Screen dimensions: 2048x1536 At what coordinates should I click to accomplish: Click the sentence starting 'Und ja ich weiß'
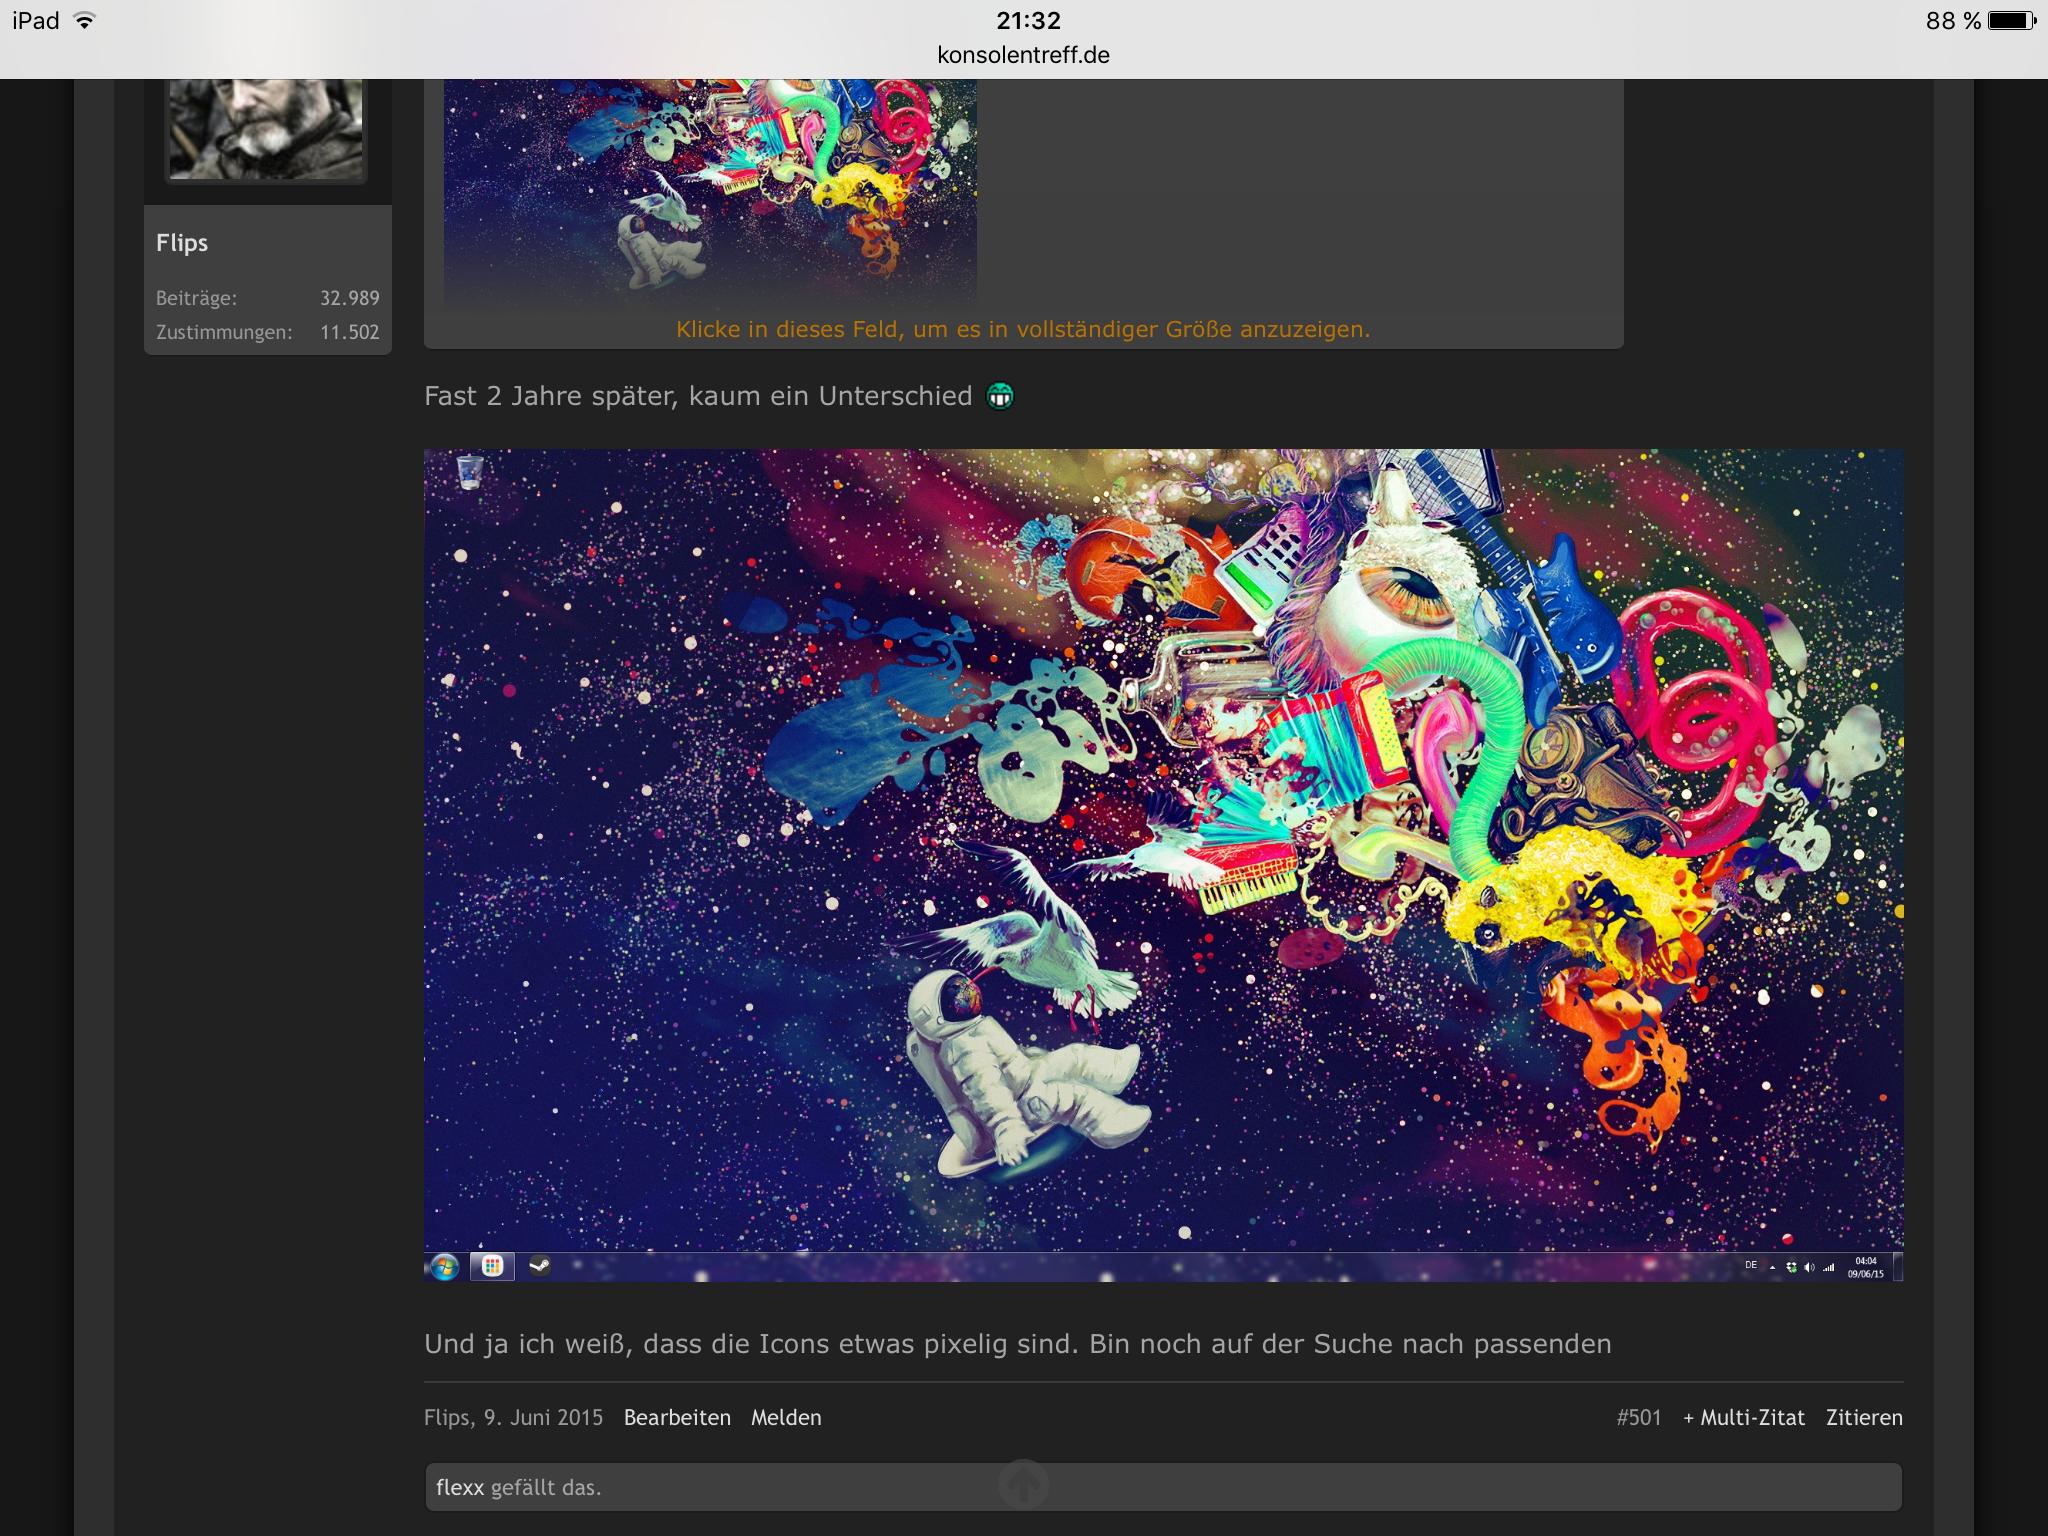[x=1018, y=1344]
